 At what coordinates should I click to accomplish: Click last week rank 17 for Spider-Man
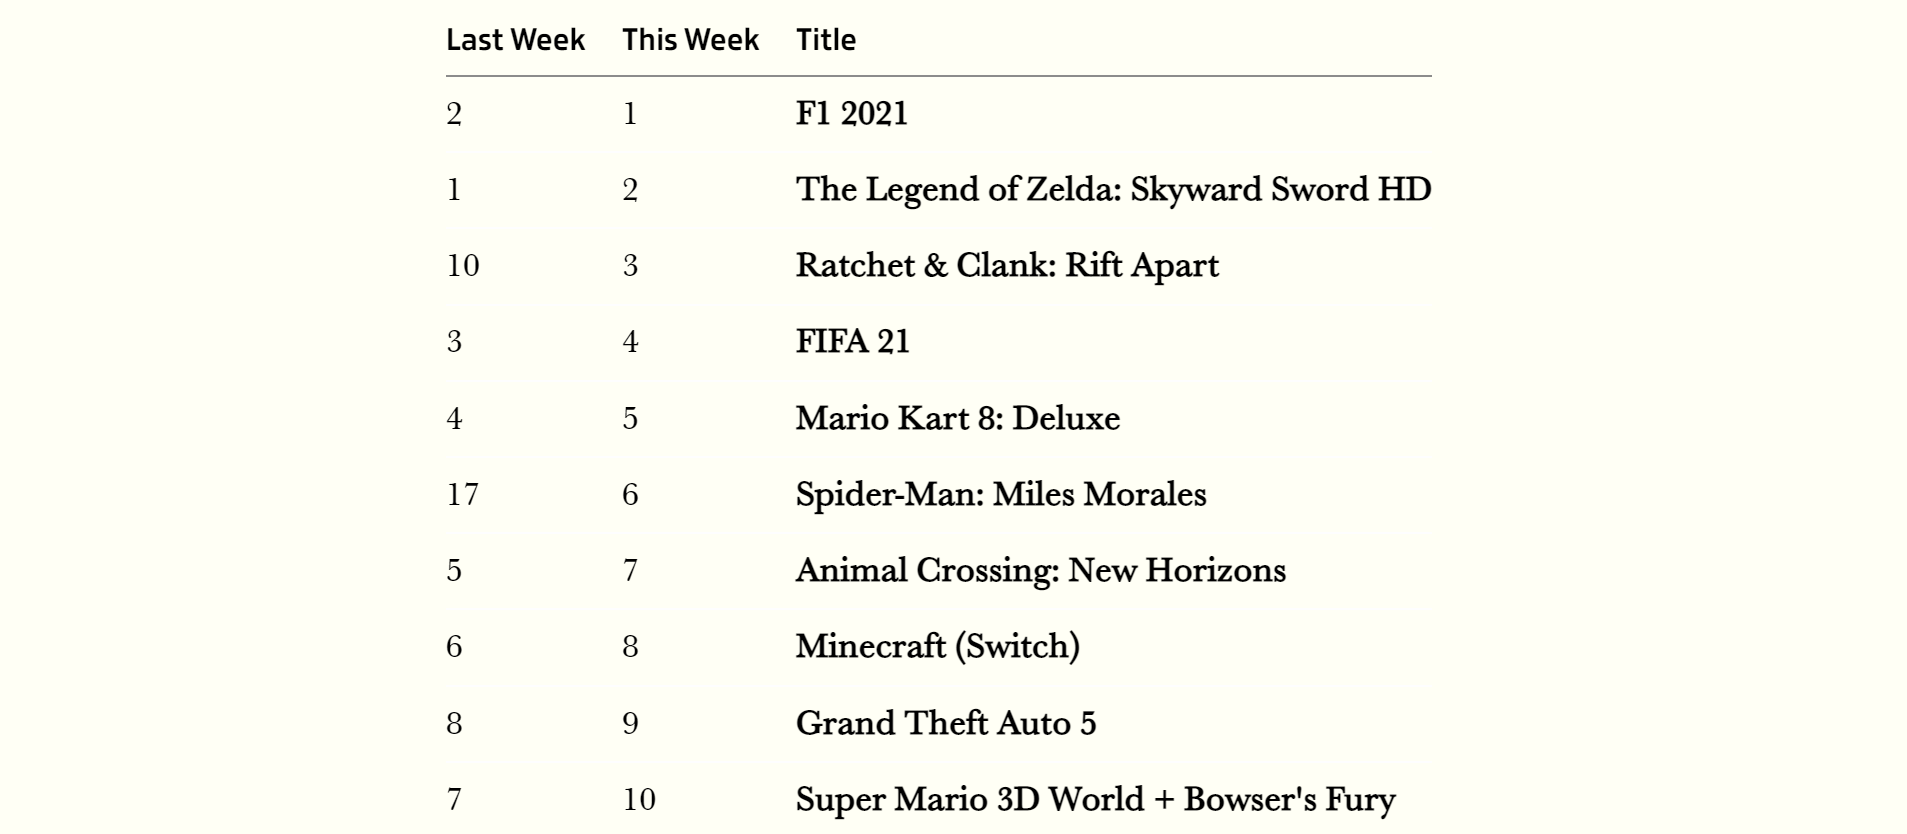tap(463, 494)
